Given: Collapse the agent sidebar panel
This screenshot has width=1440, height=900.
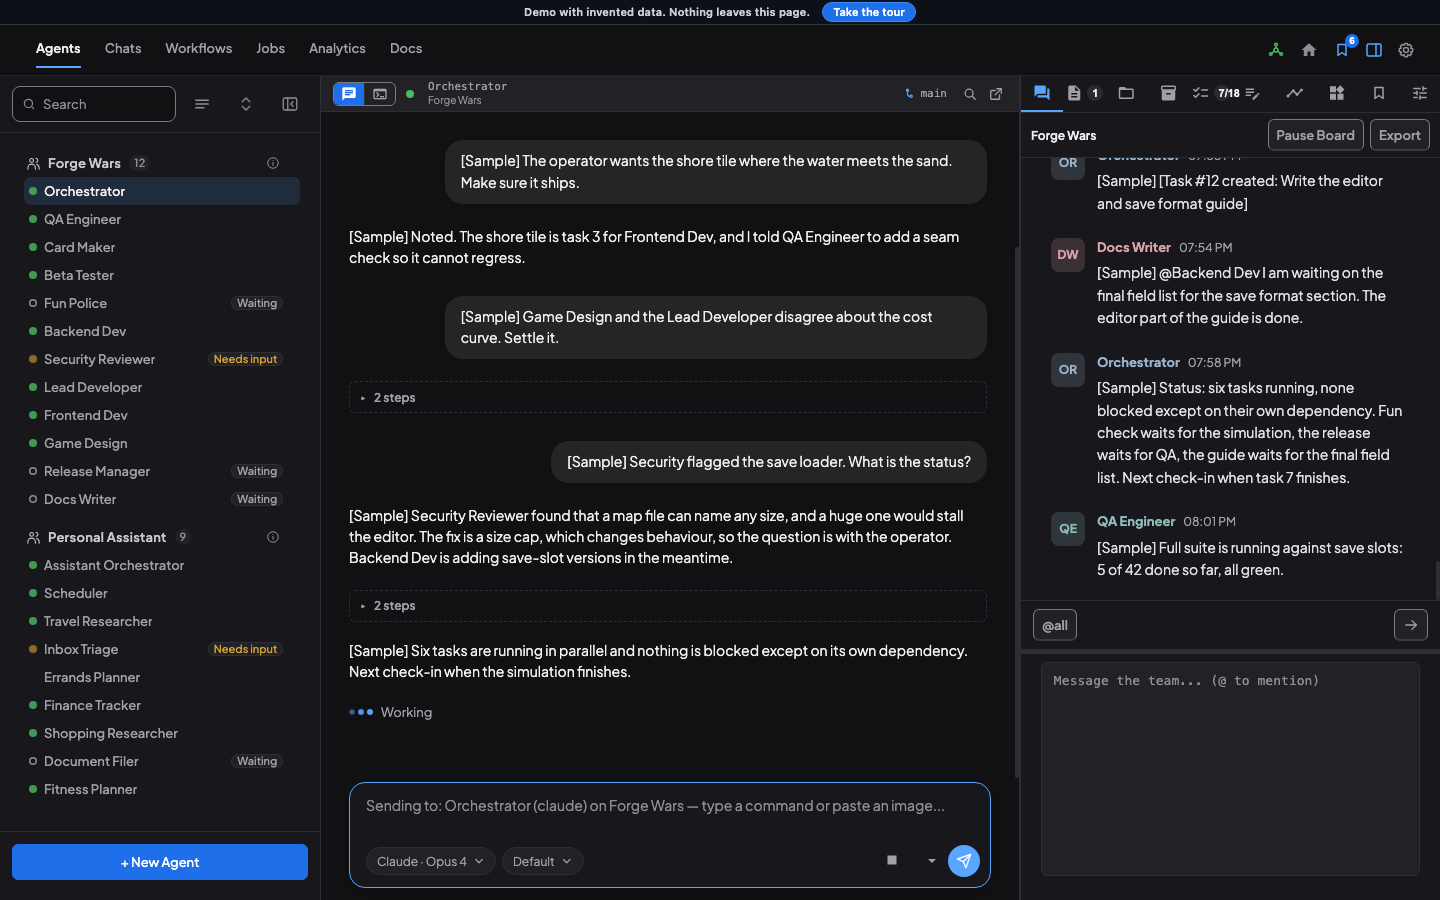Looking at the screenshot, I should coord(290,104).
